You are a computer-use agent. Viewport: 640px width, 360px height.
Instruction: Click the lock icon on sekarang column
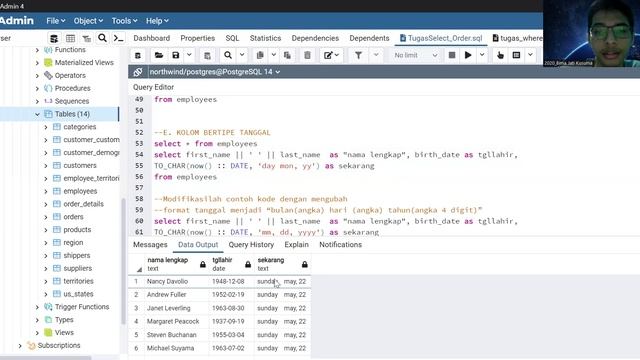[304, 264]
